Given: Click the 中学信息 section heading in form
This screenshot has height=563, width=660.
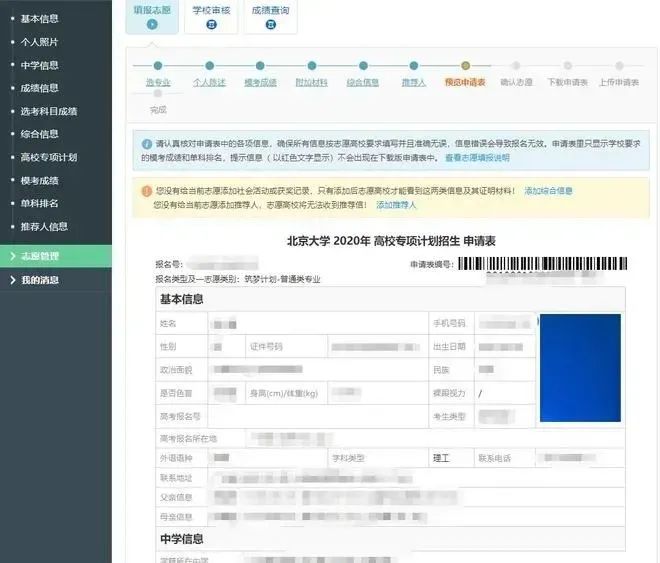Looking at the screenshot, I should tap(181, 539).
